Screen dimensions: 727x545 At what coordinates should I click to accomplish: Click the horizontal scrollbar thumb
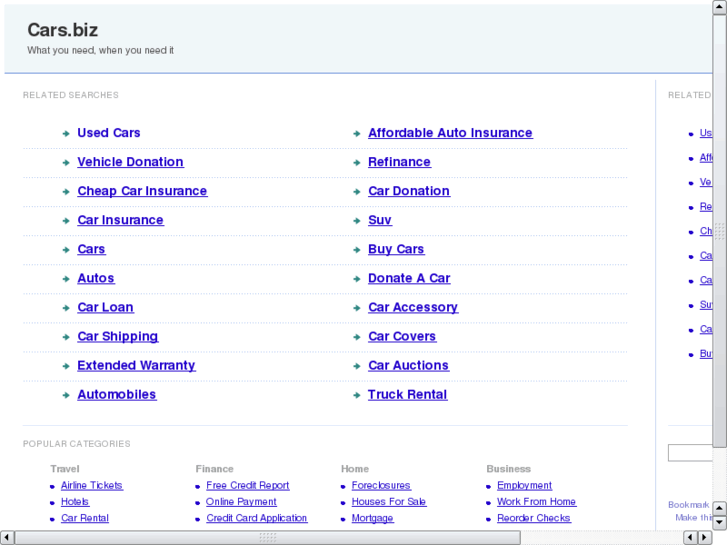point(268,538)
